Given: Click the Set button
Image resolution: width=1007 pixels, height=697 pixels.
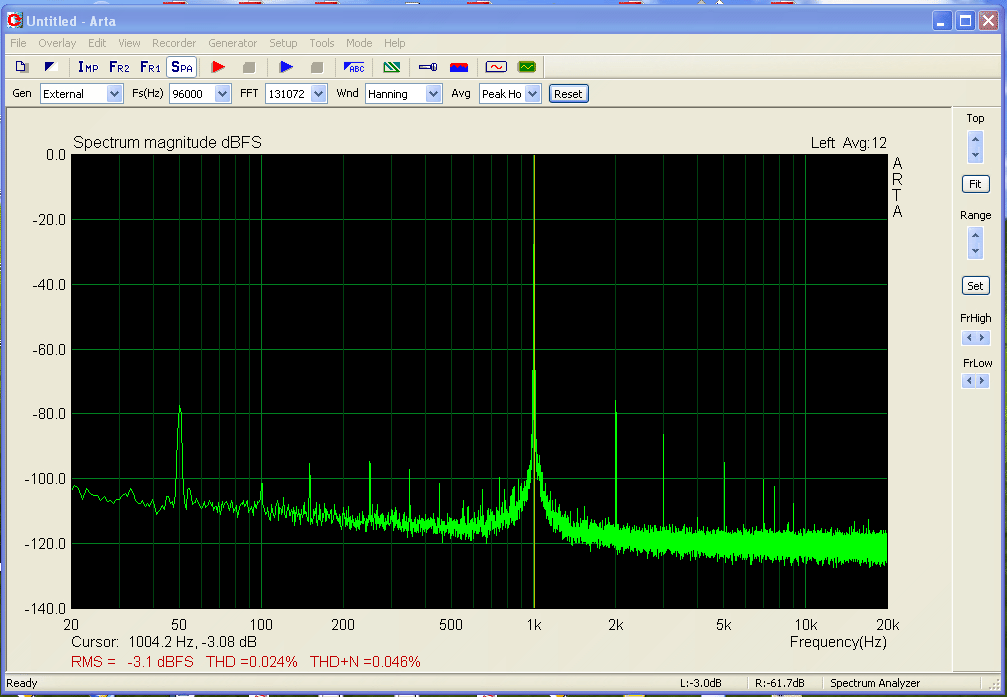Looking at the screenshot, I should click(975, 286).
